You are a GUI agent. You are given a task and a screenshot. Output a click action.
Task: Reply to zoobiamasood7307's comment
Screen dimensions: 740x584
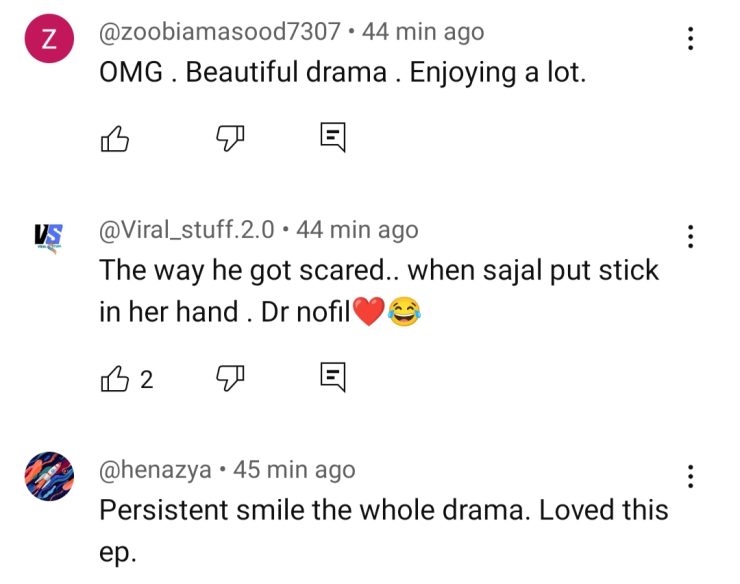[333, 138]
